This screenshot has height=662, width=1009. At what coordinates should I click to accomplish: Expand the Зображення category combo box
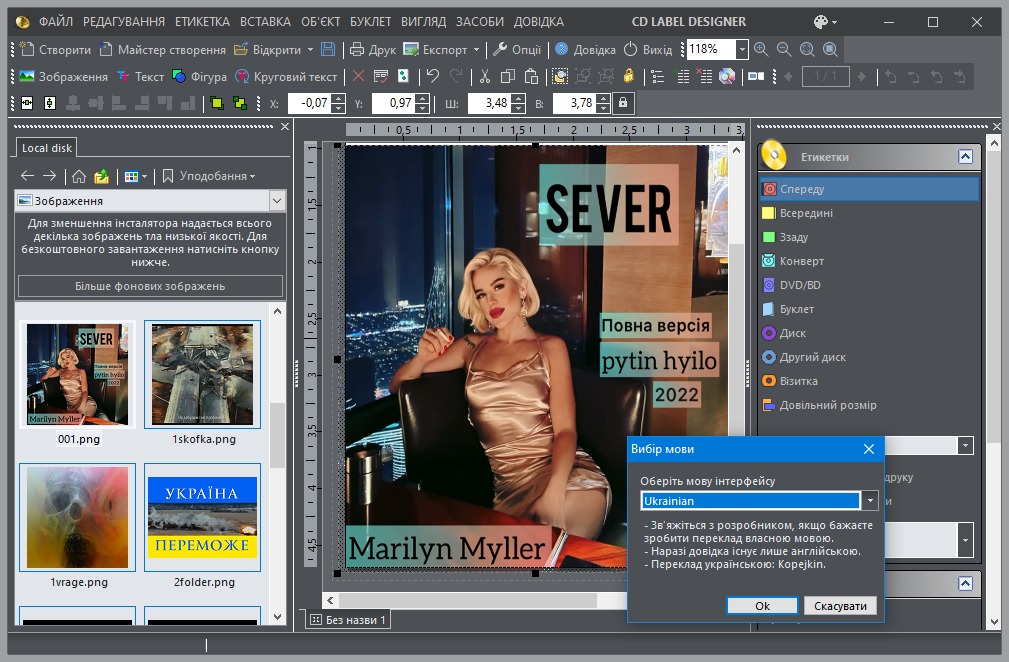(x=277, y=201)
